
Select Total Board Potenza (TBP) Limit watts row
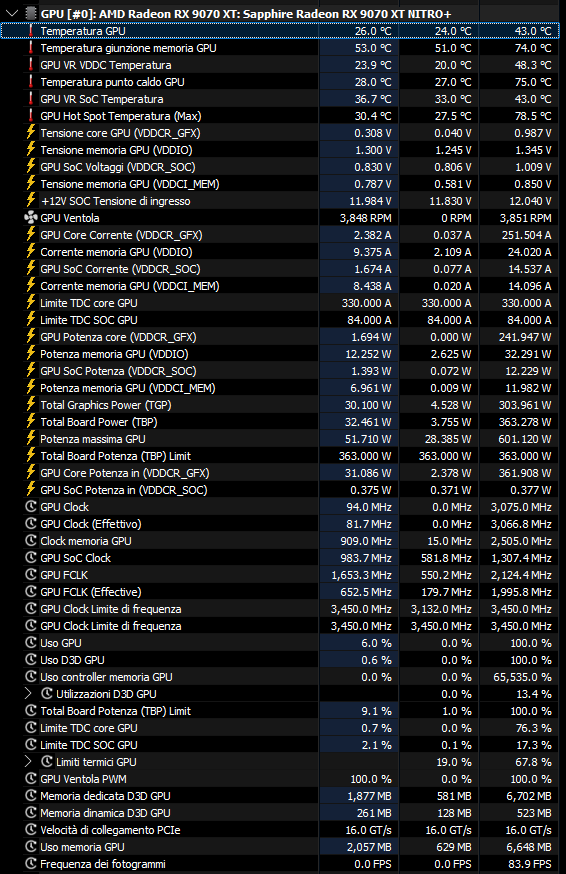pyautogui.click(x=280, y=456)
